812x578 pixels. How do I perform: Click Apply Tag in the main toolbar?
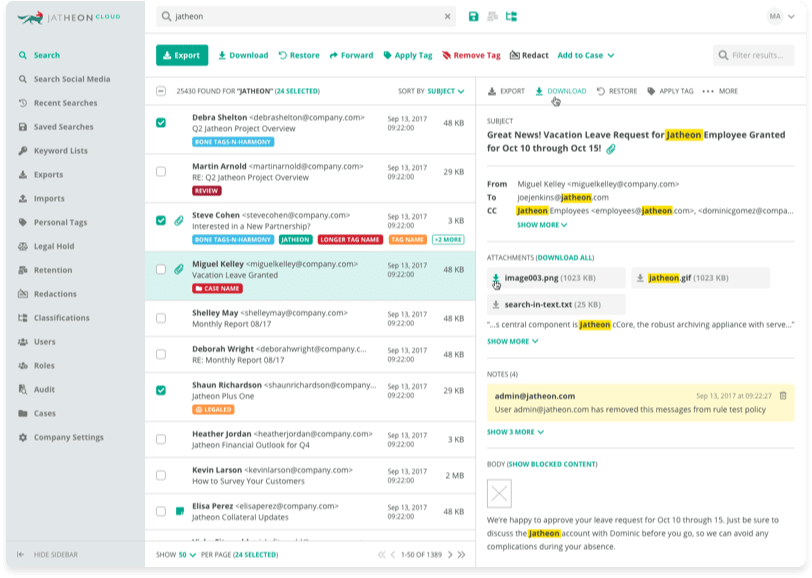coord(408,55)
